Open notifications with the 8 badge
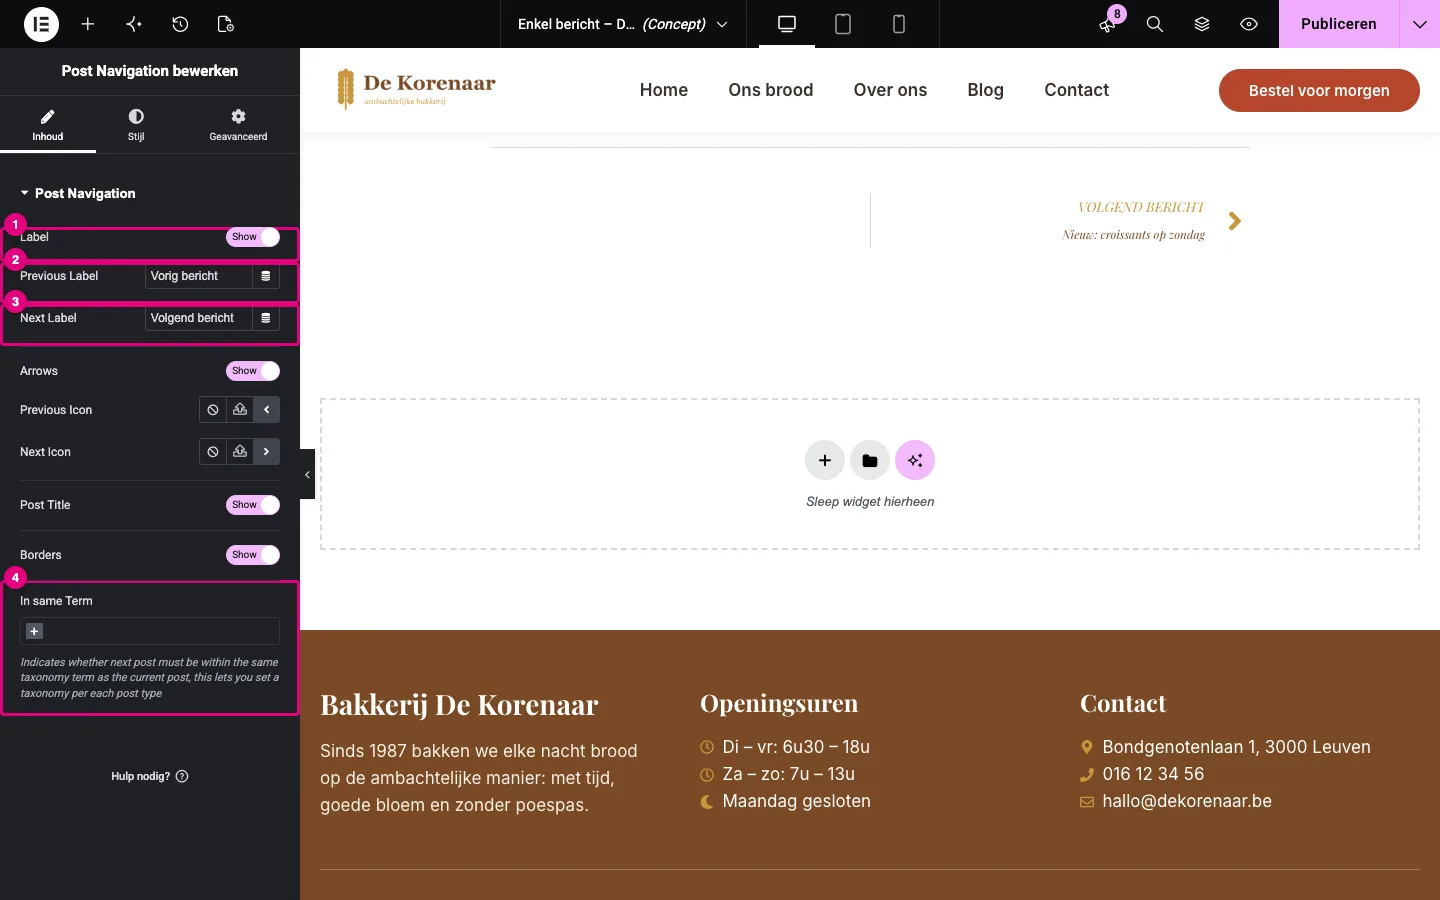Screen dimensions: 1440x900 coord(1108,24)
